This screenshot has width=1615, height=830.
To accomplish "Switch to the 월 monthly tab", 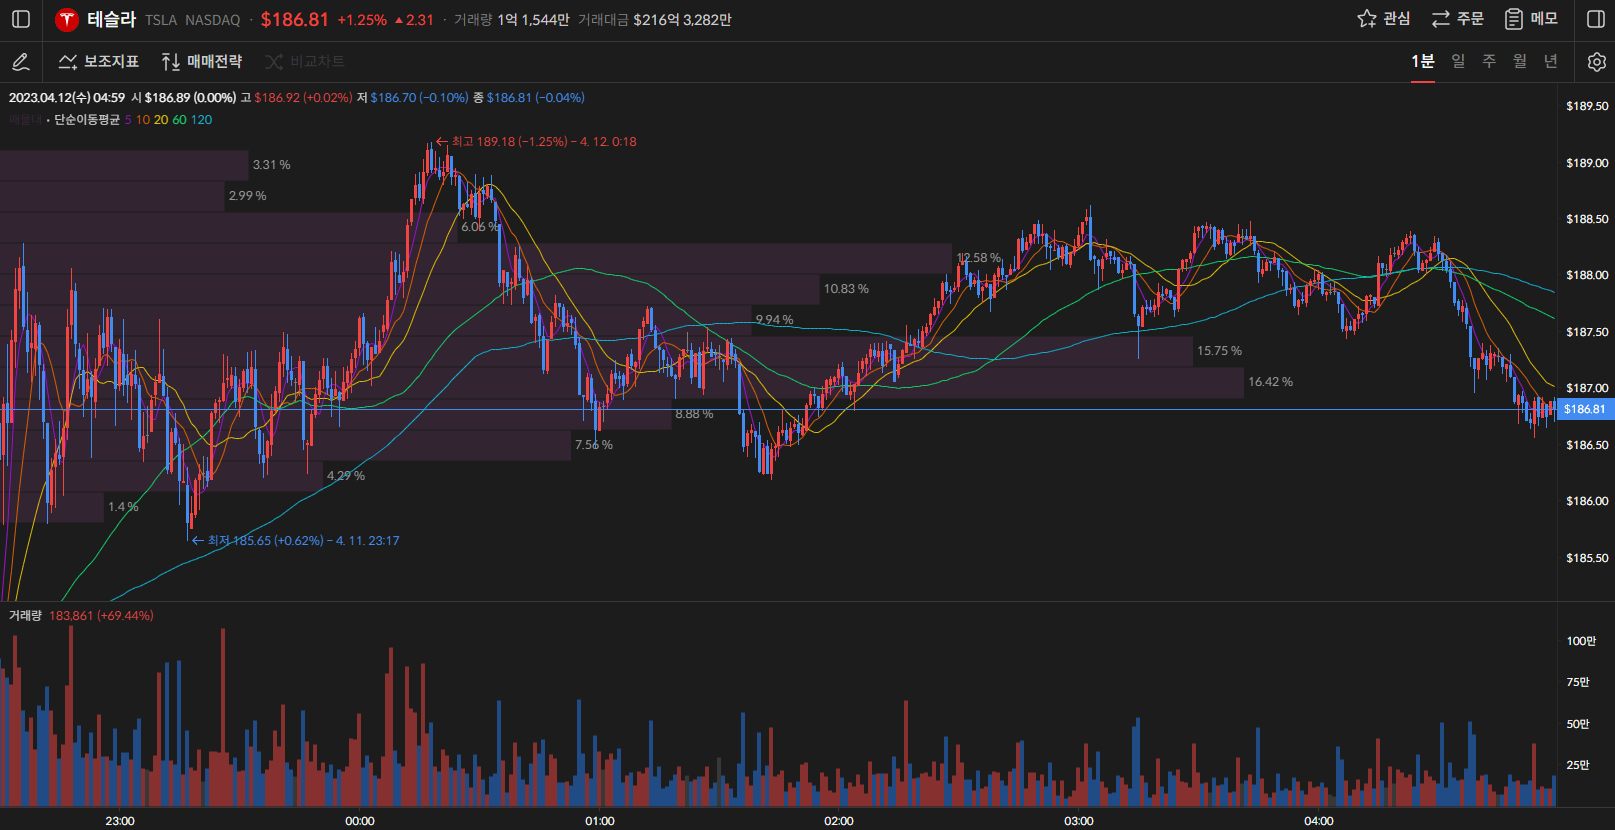I will point(1520,62).
